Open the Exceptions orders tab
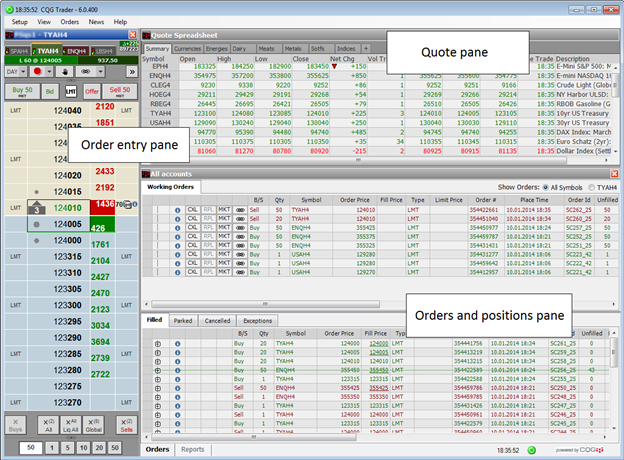The height and width of the screenshot is (460, 624). pos(257,321)
